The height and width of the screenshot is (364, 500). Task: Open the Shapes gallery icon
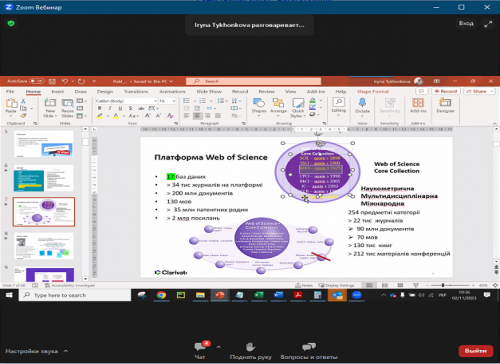coord(259,103)
